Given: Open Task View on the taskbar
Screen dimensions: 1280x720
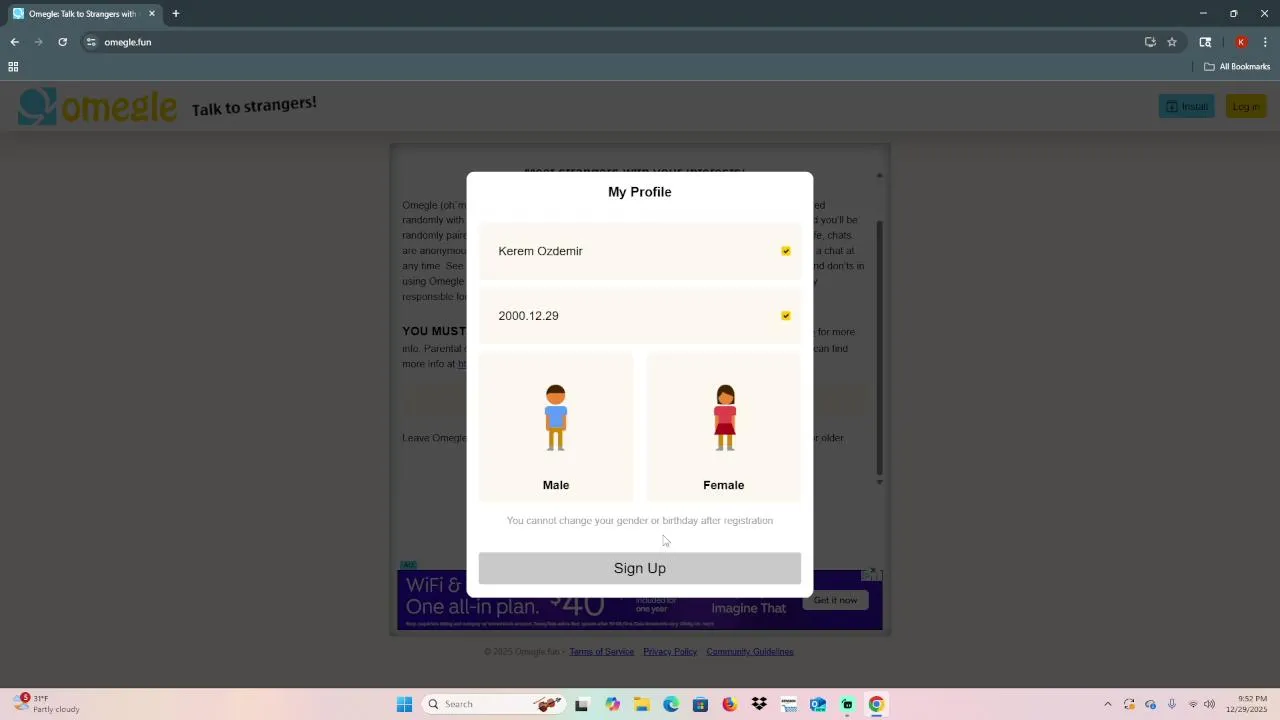Looking at the screenshot, I should pyautogui.click(x=582, y=704).
